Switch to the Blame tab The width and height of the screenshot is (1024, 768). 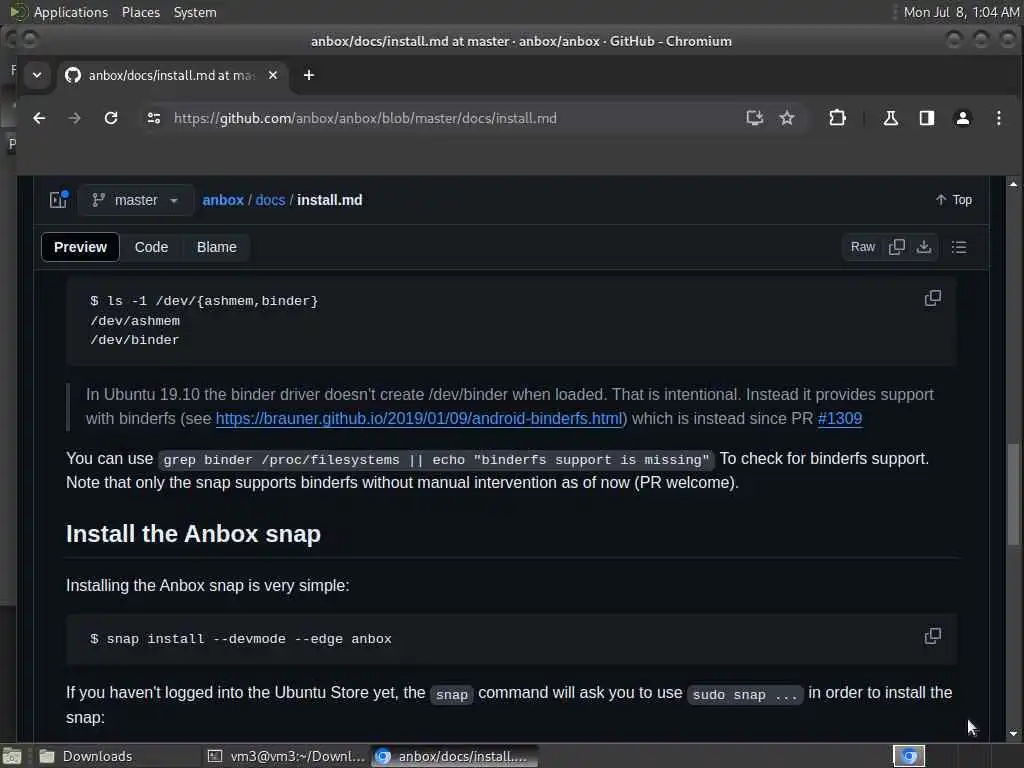coord(217,247)
